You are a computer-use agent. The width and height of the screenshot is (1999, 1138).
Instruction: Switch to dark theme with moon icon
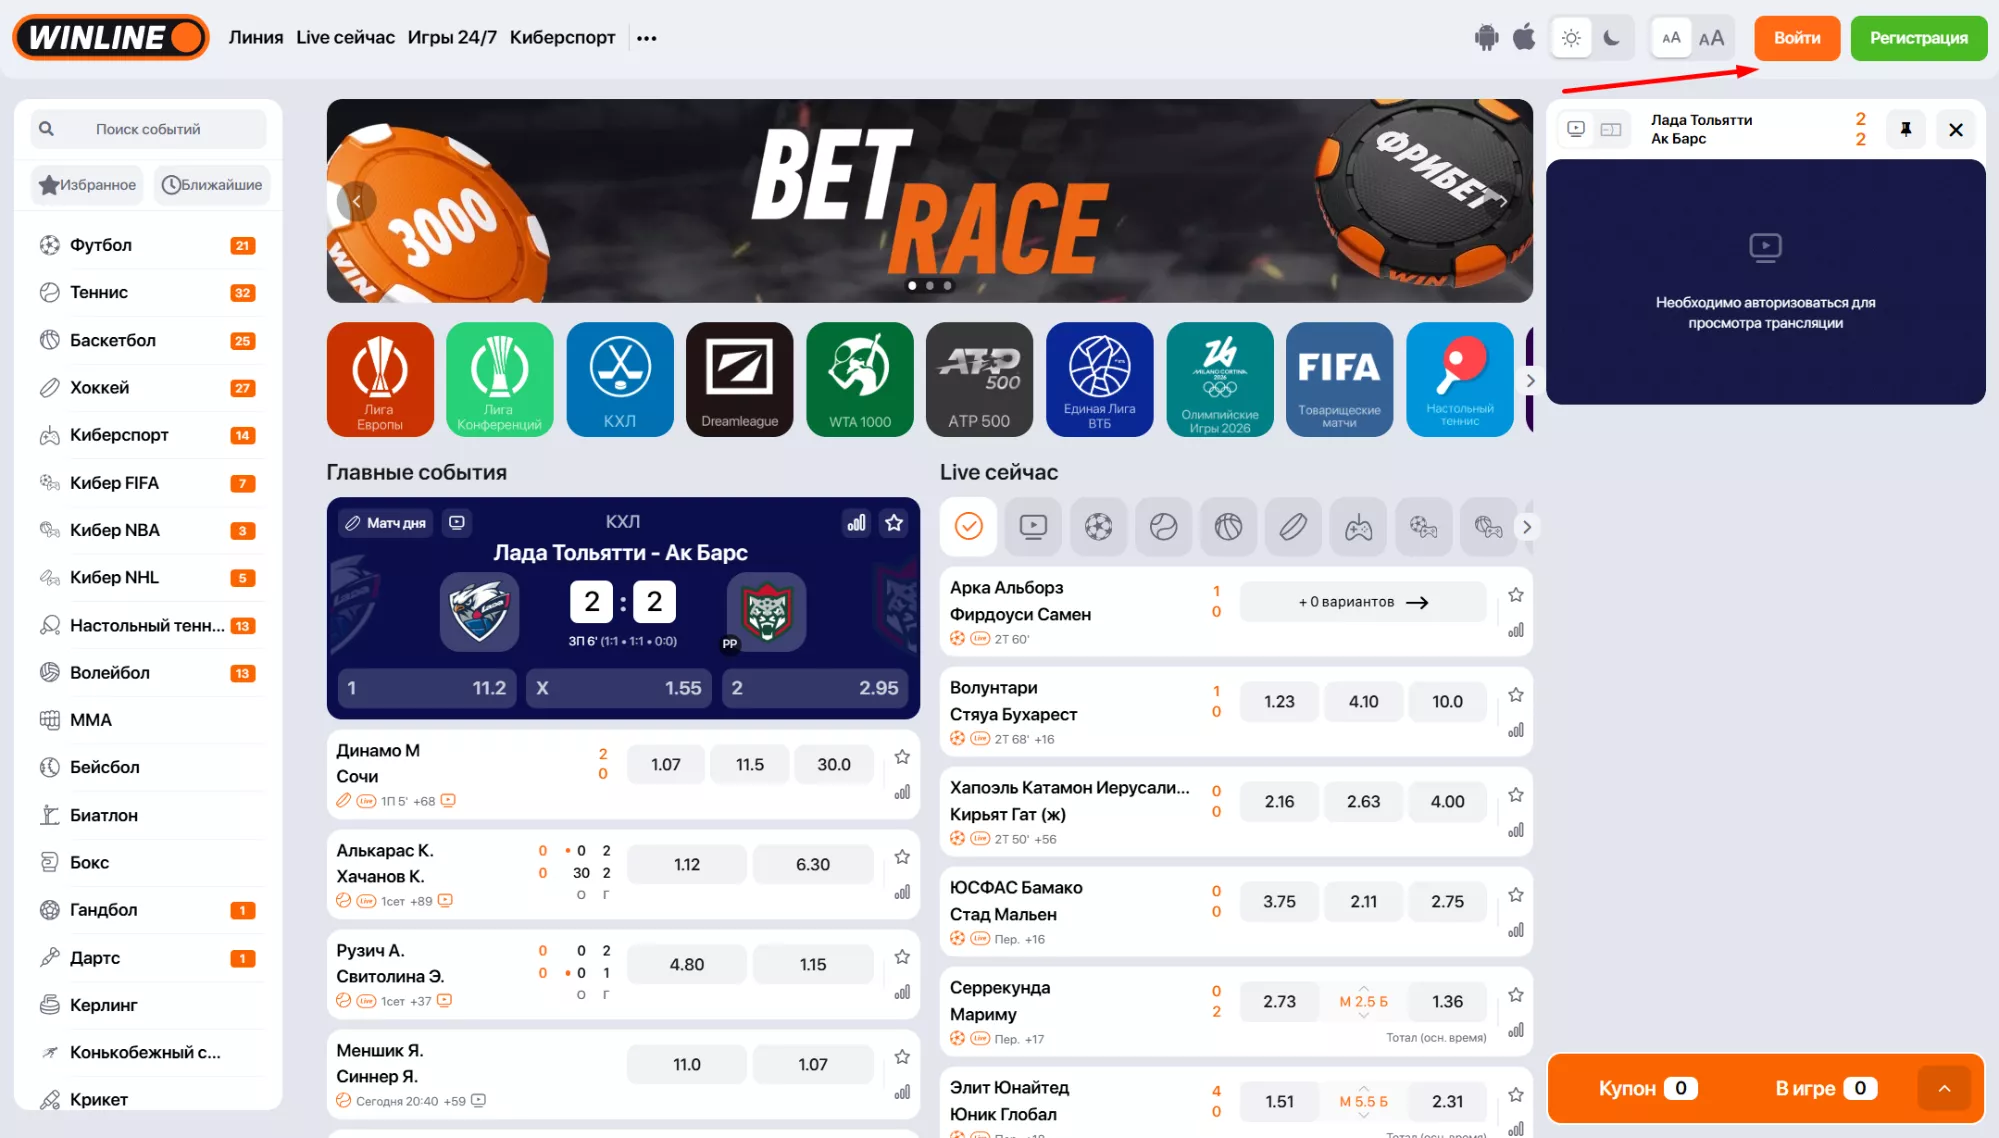[1611, 38]
